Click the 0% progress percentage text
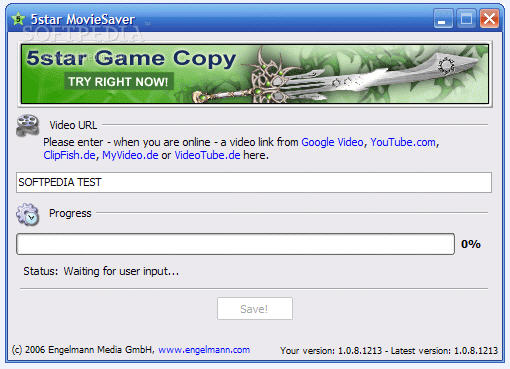The width and height of the screenshot is (510, 369). 471,244
